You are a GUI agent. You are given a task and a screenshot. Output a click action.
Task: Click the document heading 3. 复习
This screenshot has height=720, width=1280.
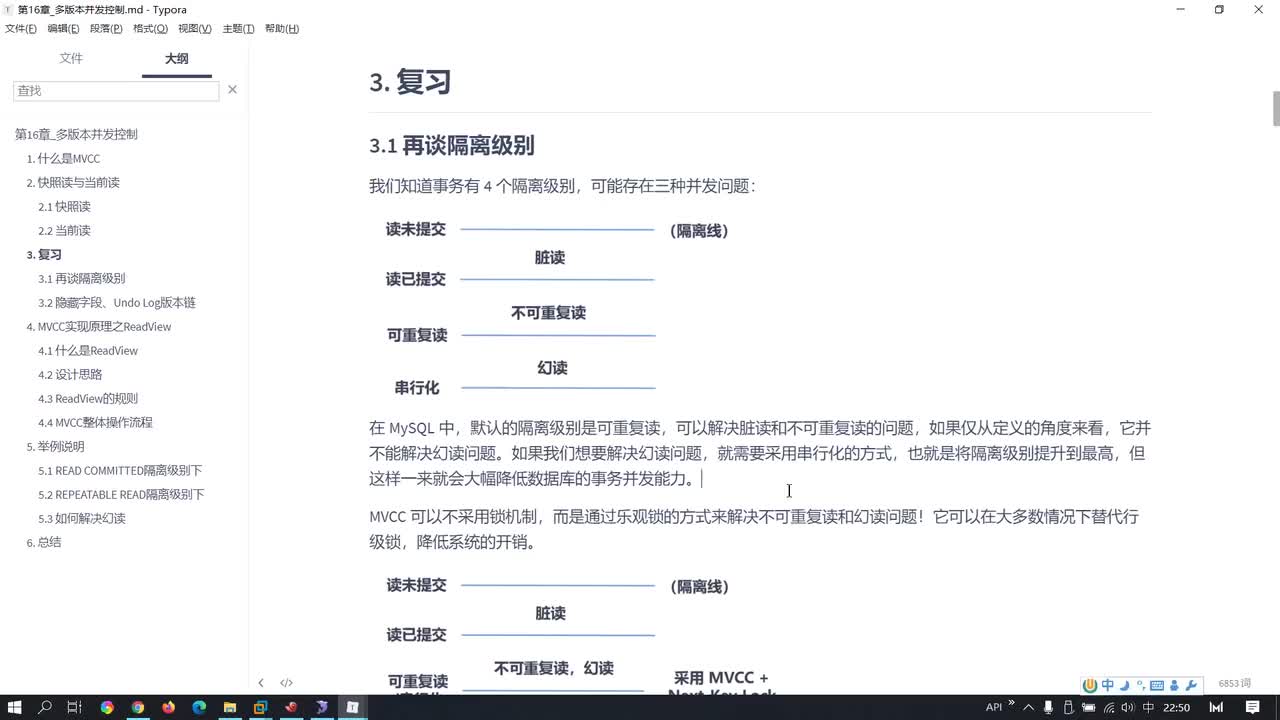tap(410, 82)
